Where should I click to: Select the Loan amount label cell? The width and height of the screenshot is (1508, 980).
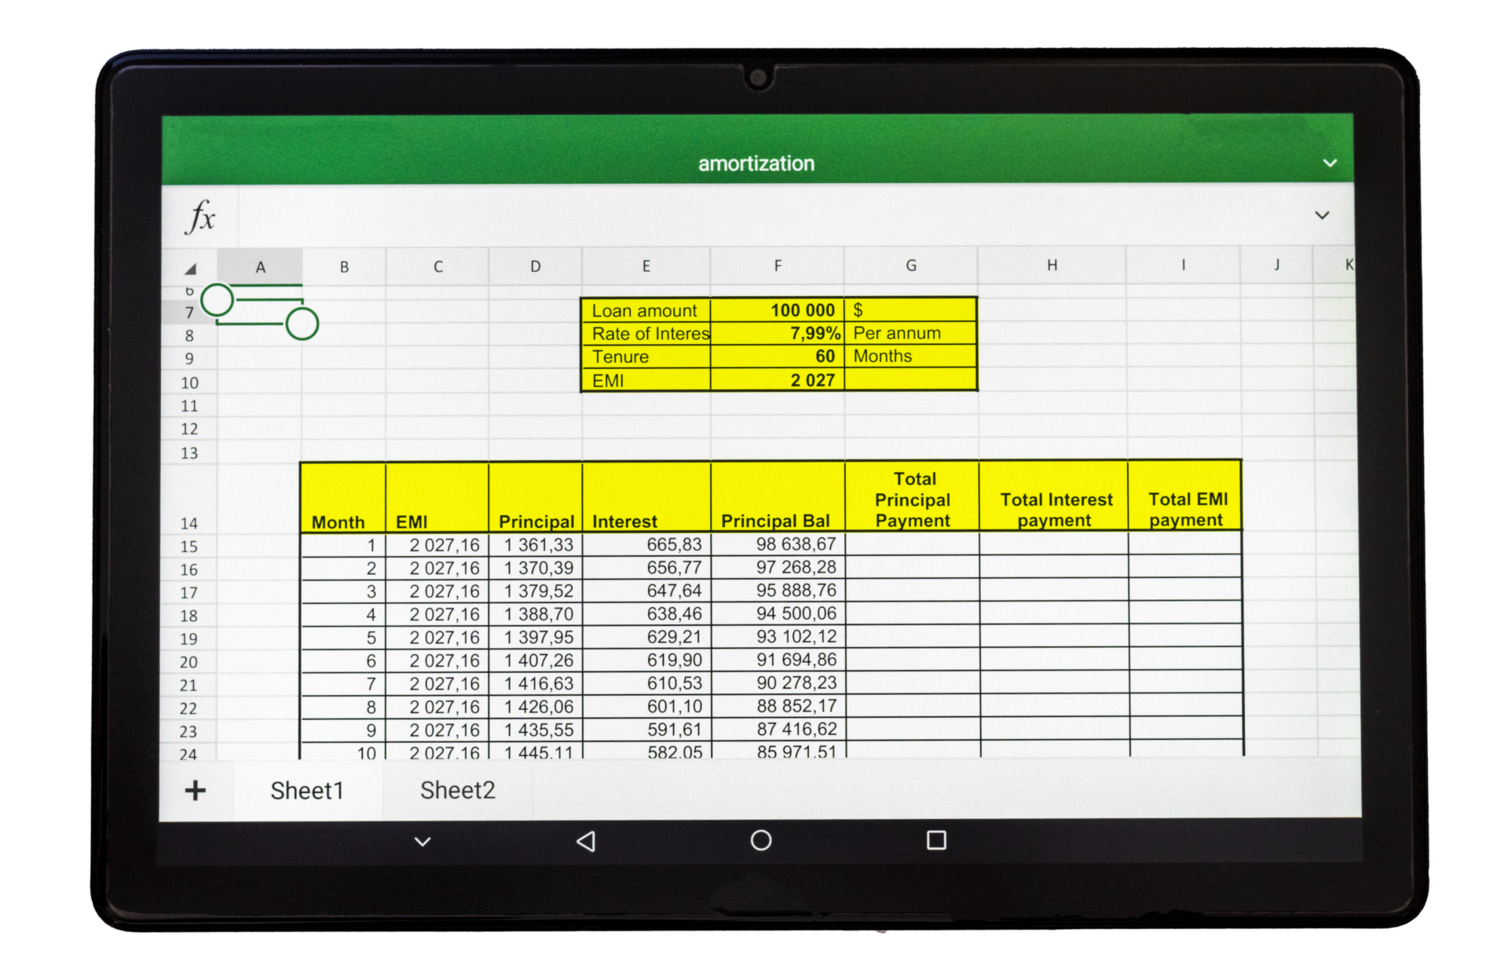[x=646, y=310]
